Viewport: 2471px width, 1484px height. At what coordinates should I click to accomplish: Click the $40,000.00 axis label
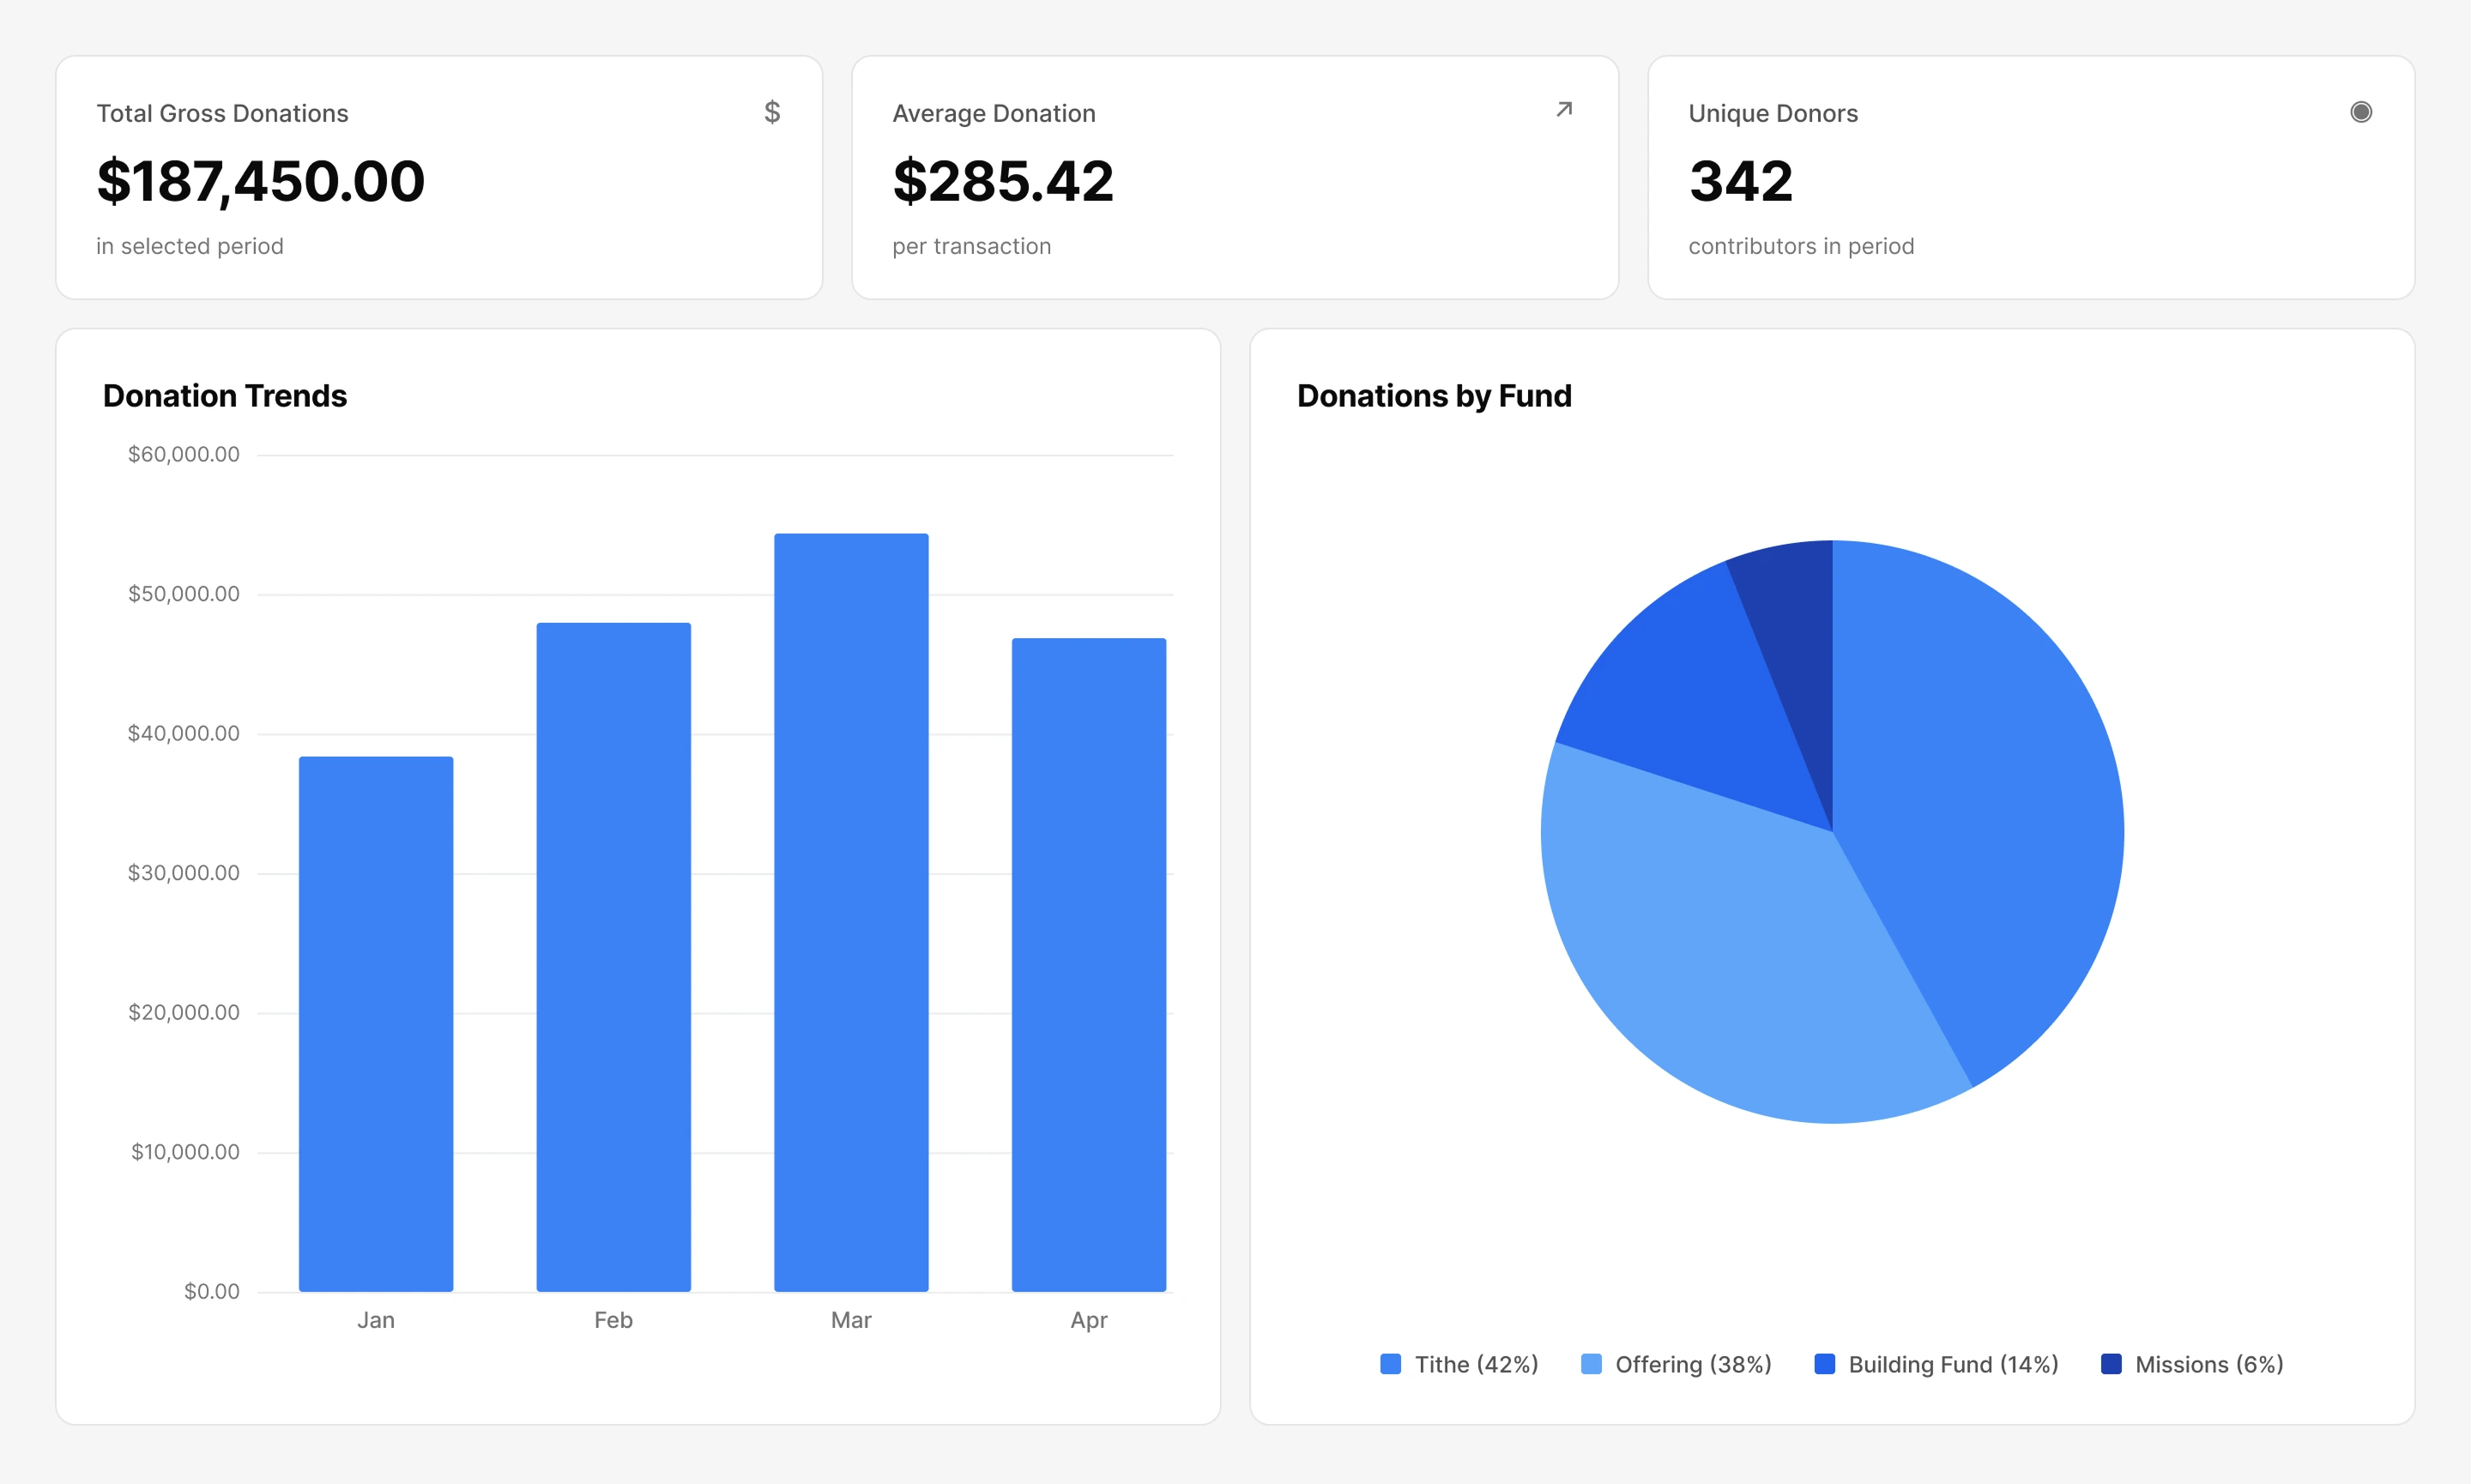[184, 733]
